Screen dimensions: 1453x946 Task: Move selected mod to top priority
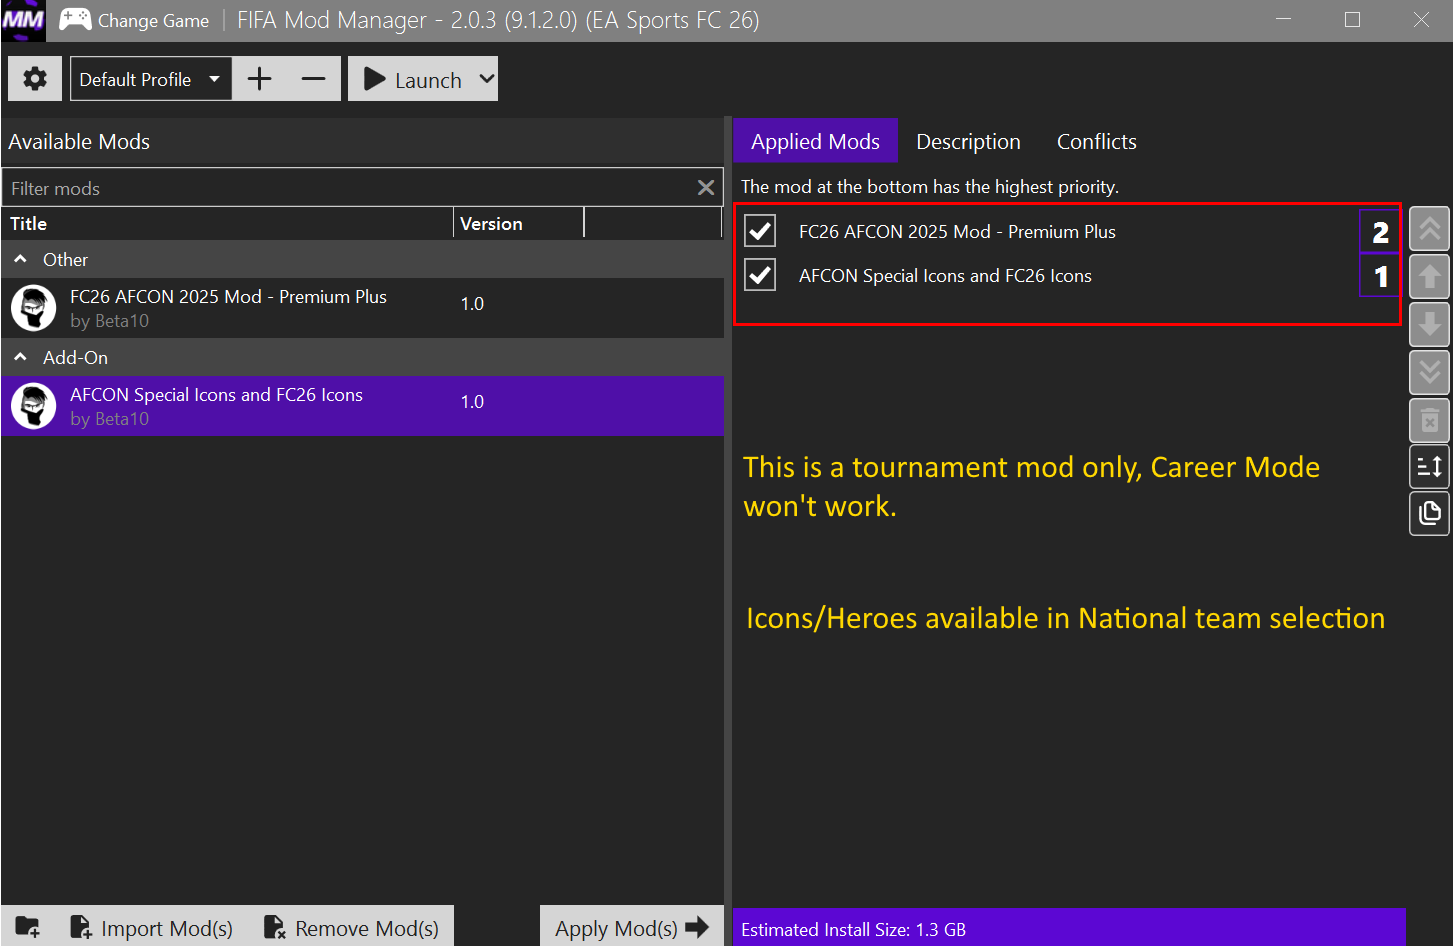click(x=1429, y=230)
